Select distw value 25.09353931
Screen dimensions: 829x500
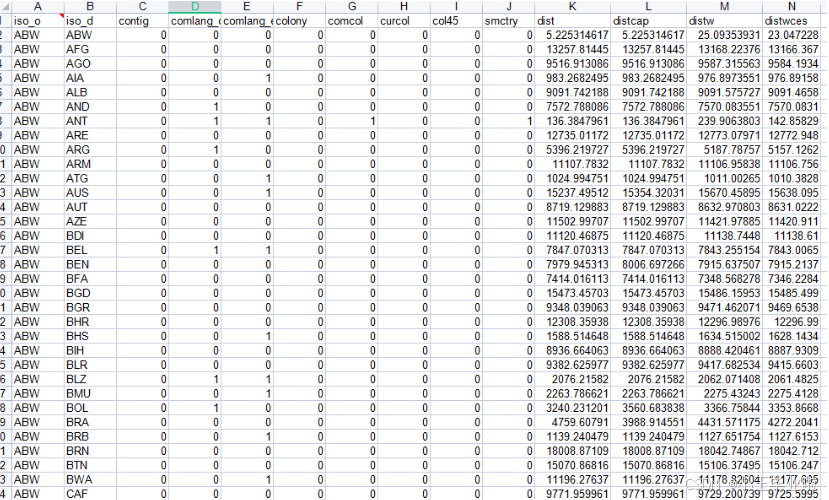click(724, 35)
